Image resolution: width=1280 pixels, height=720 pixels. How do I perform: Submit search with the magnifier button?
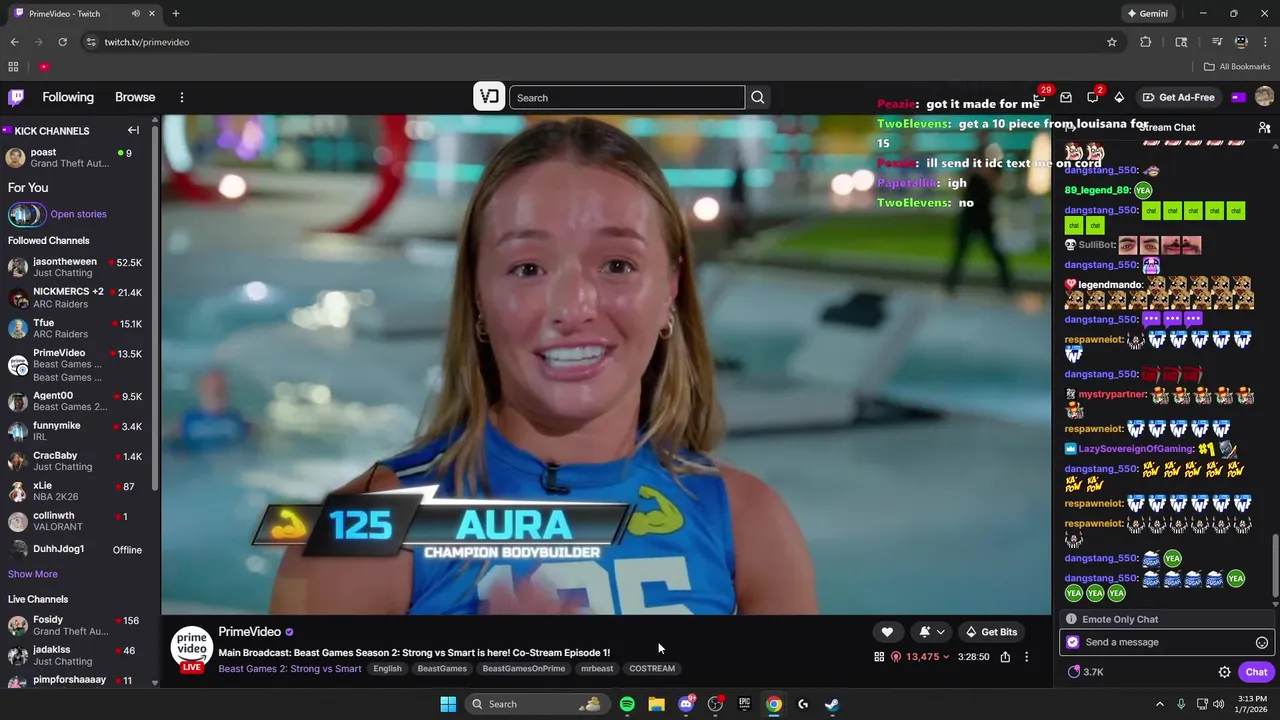758,97
